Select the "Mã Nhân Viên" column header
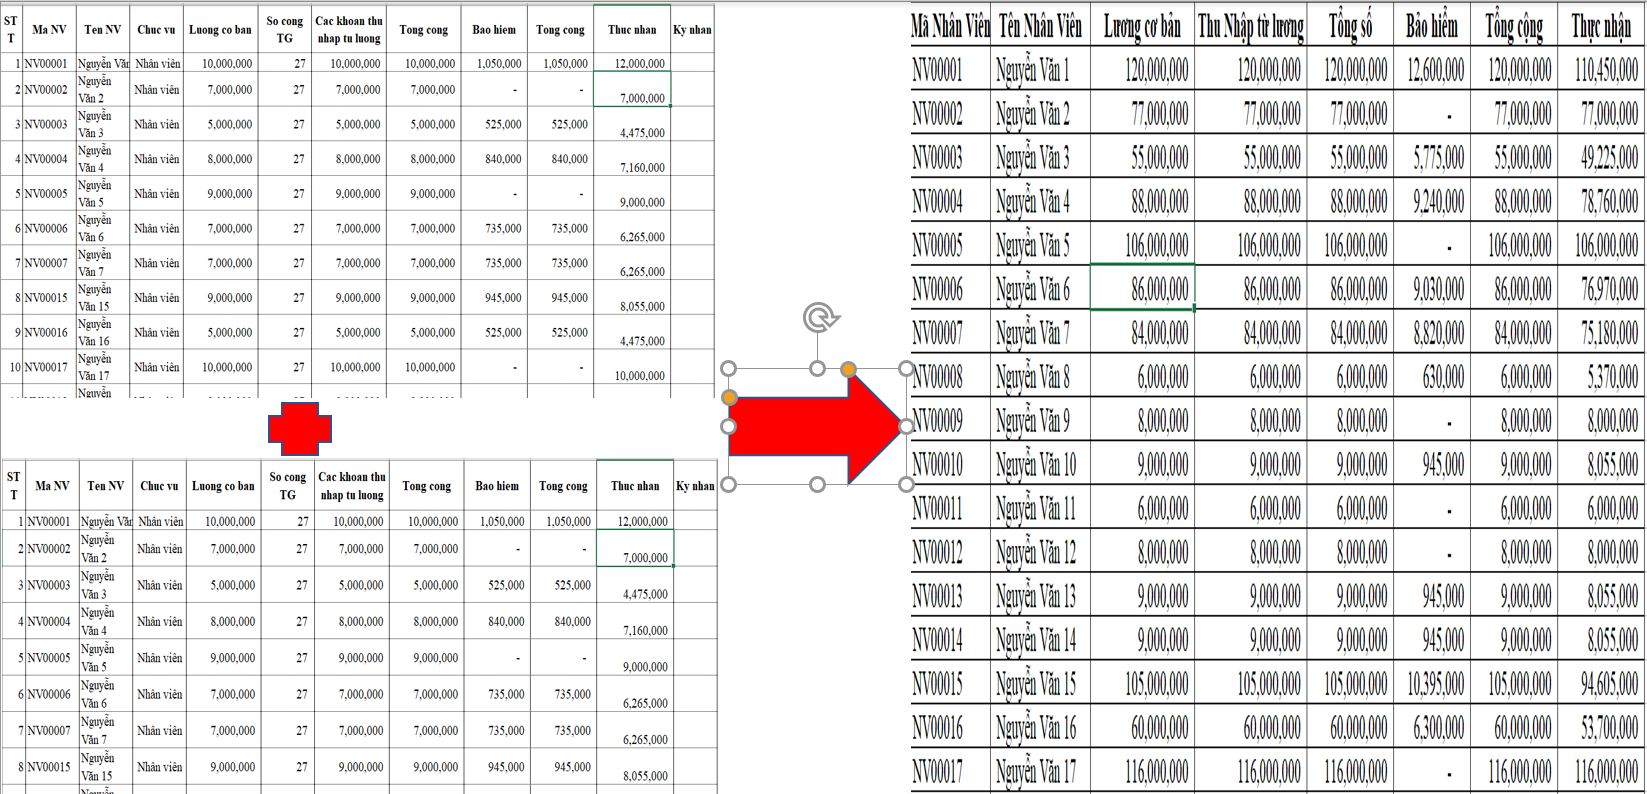Viewport: 1647px width, 794px height. (950, 27)
